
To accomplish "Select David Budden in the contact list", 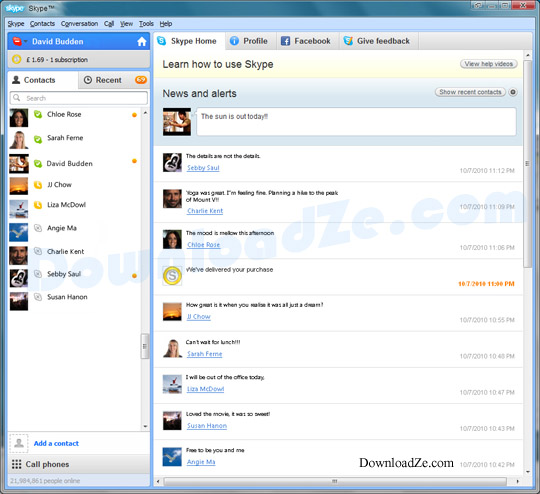I will tap(74, 163).
